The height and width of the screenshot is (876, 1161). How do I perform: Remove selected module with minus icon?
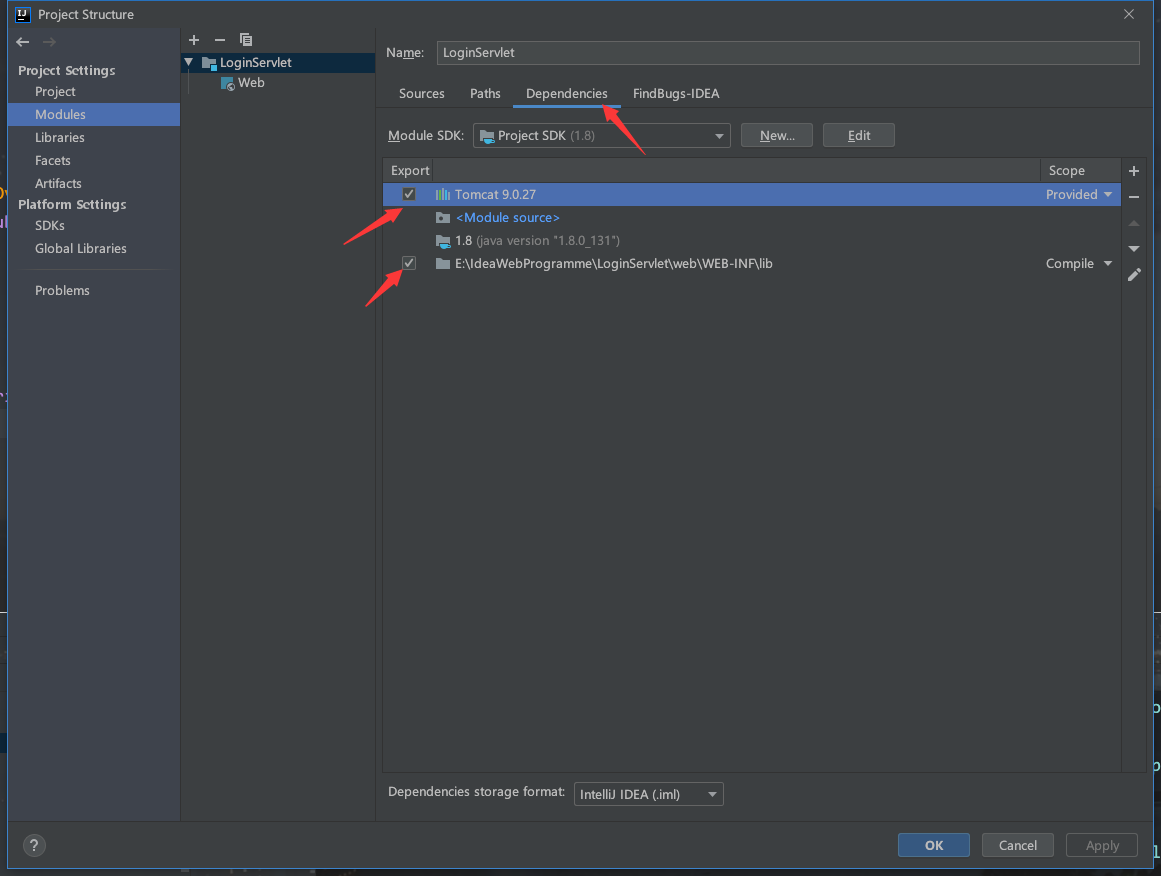(220, 40)
